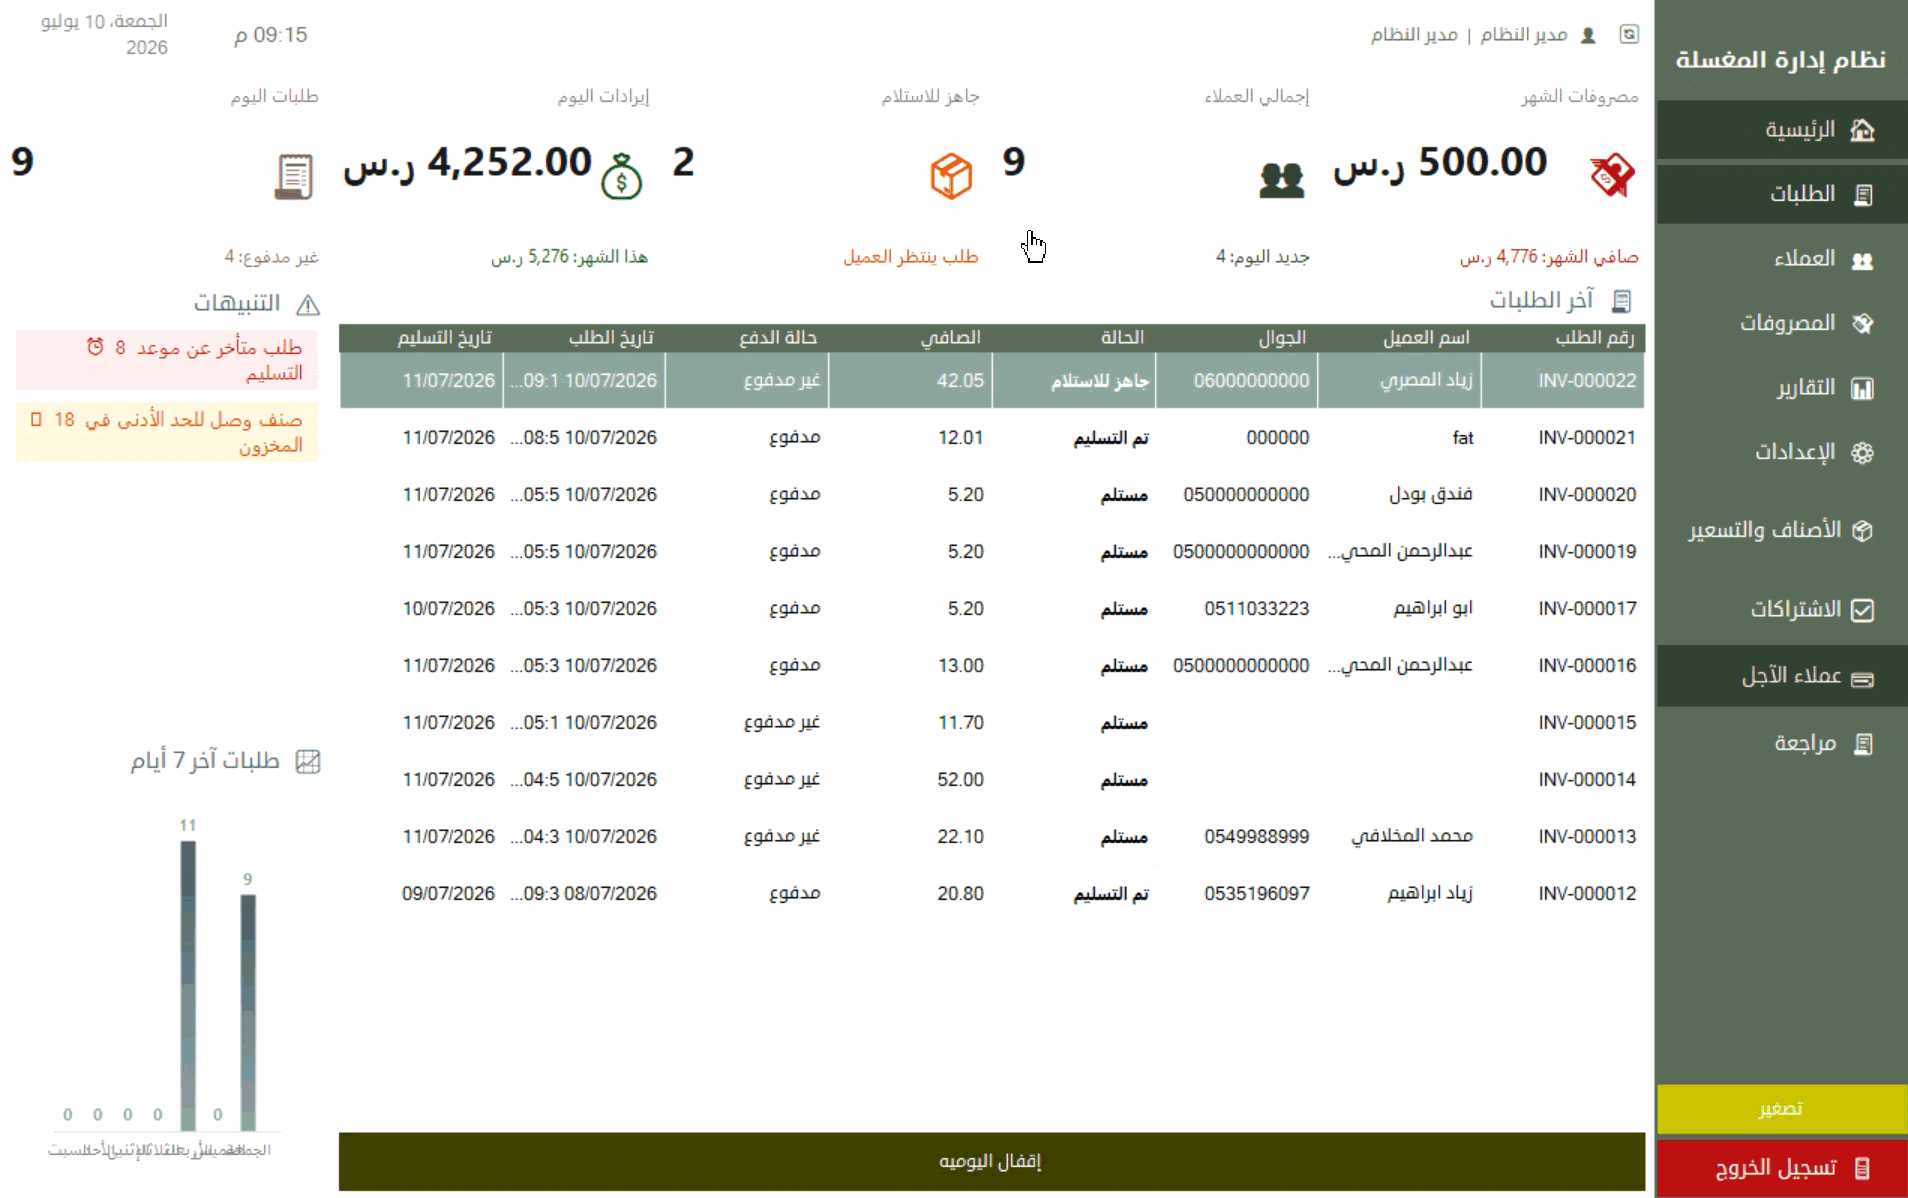
Task: Click the reports chart icon next to التقارير
Action: [x=1862, y=388]
